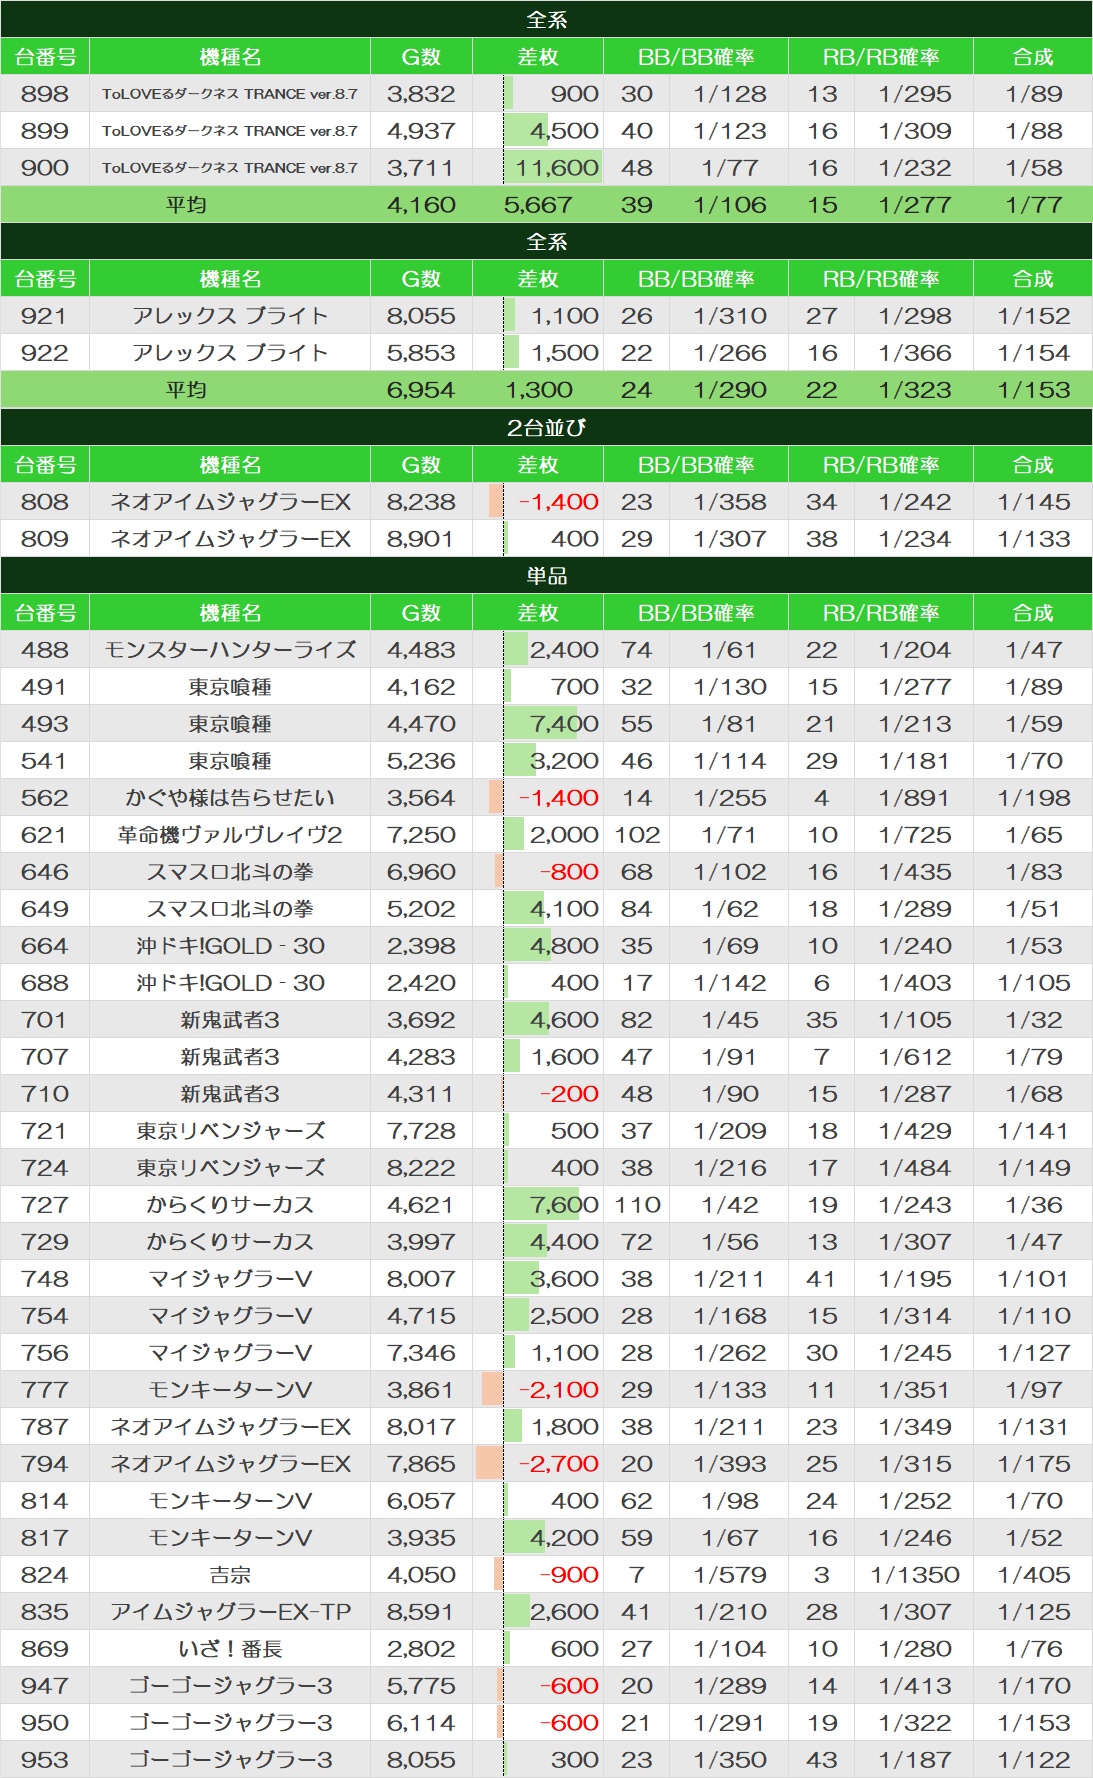Click the -1,400 value in row 808
Viewport: 1093px width, 1778px height.
[x=559, y=502]
